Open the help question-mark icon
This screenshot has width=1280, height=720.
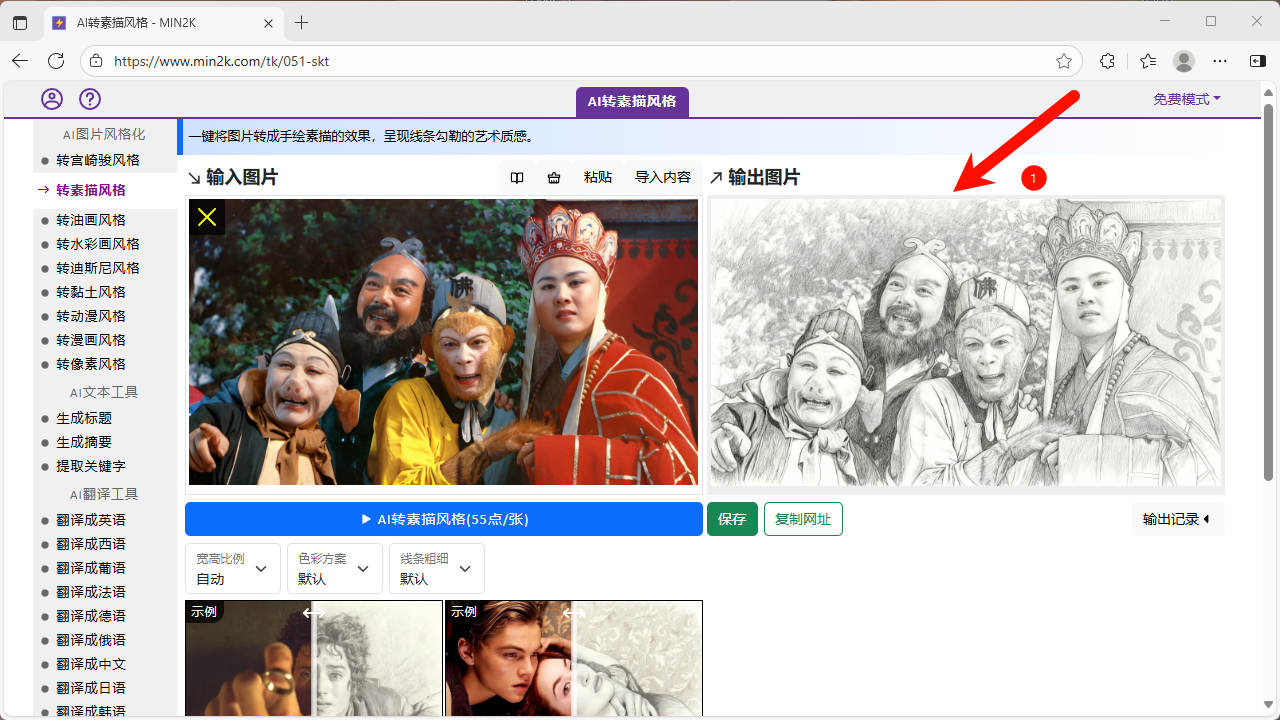[90, 99]
